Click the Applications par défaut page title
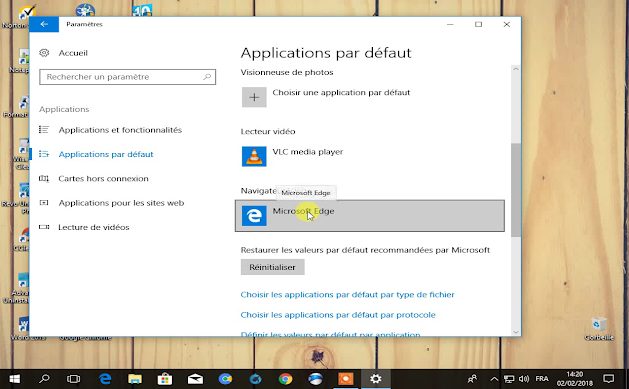 [326, 53]
